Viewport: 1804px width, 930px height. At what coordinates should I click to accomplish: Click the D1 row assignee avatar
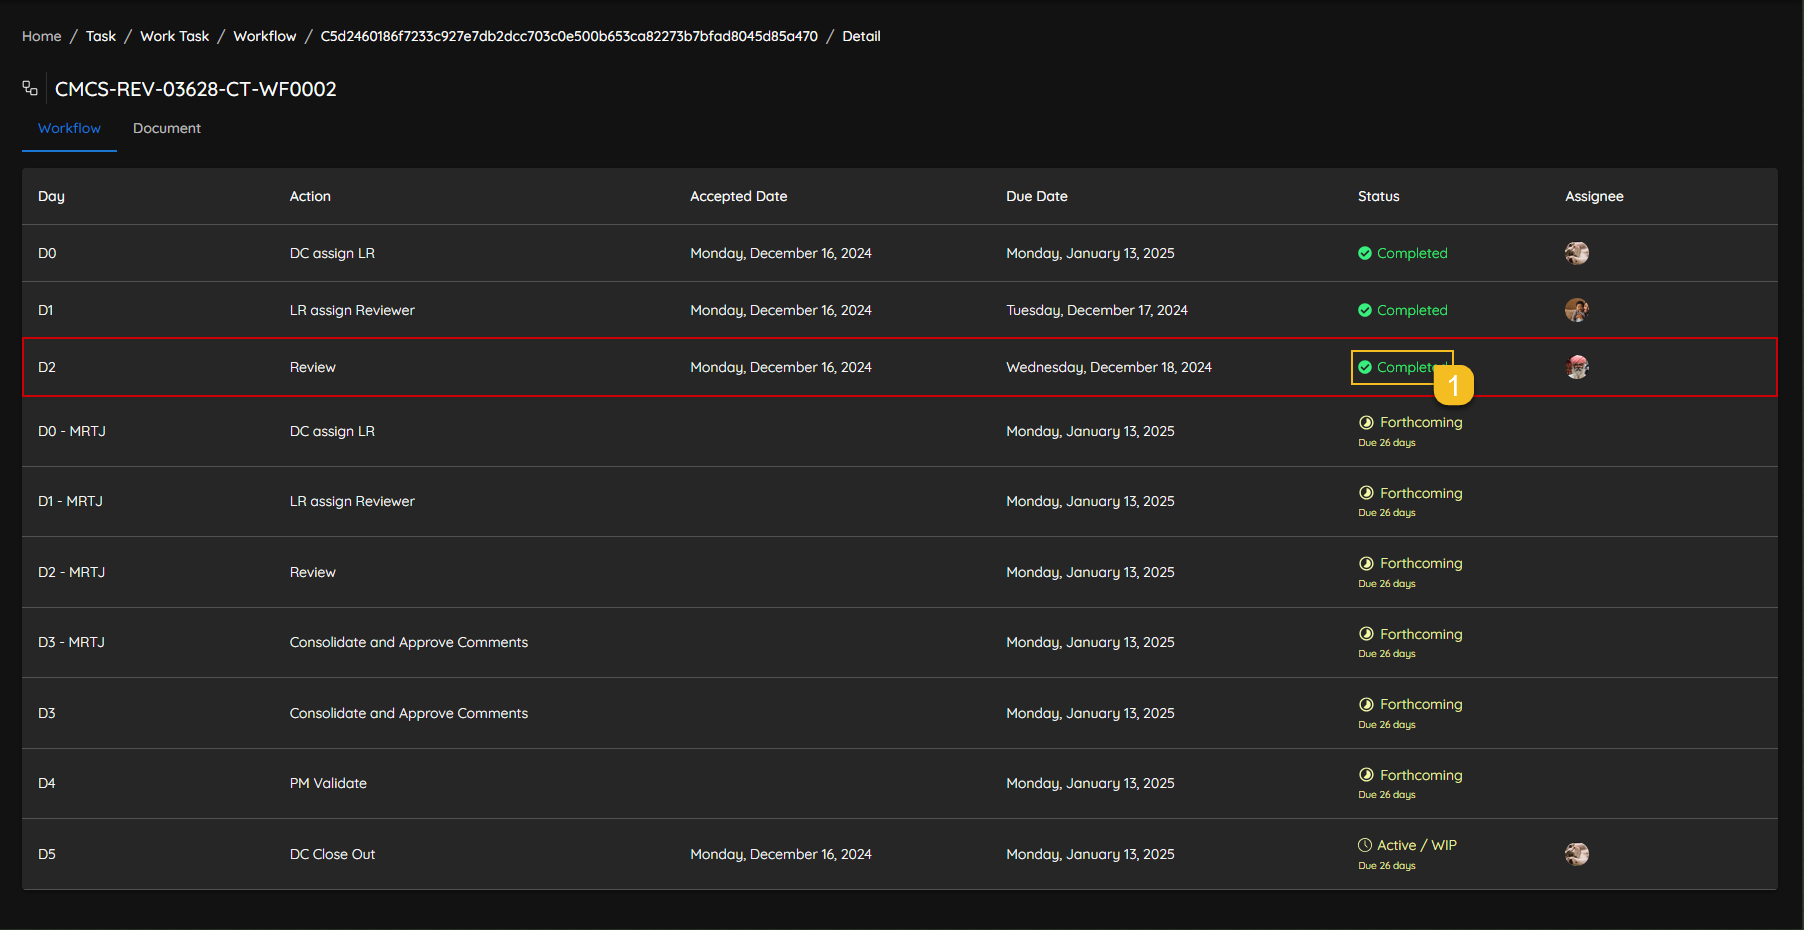[x=1576, y=310]
